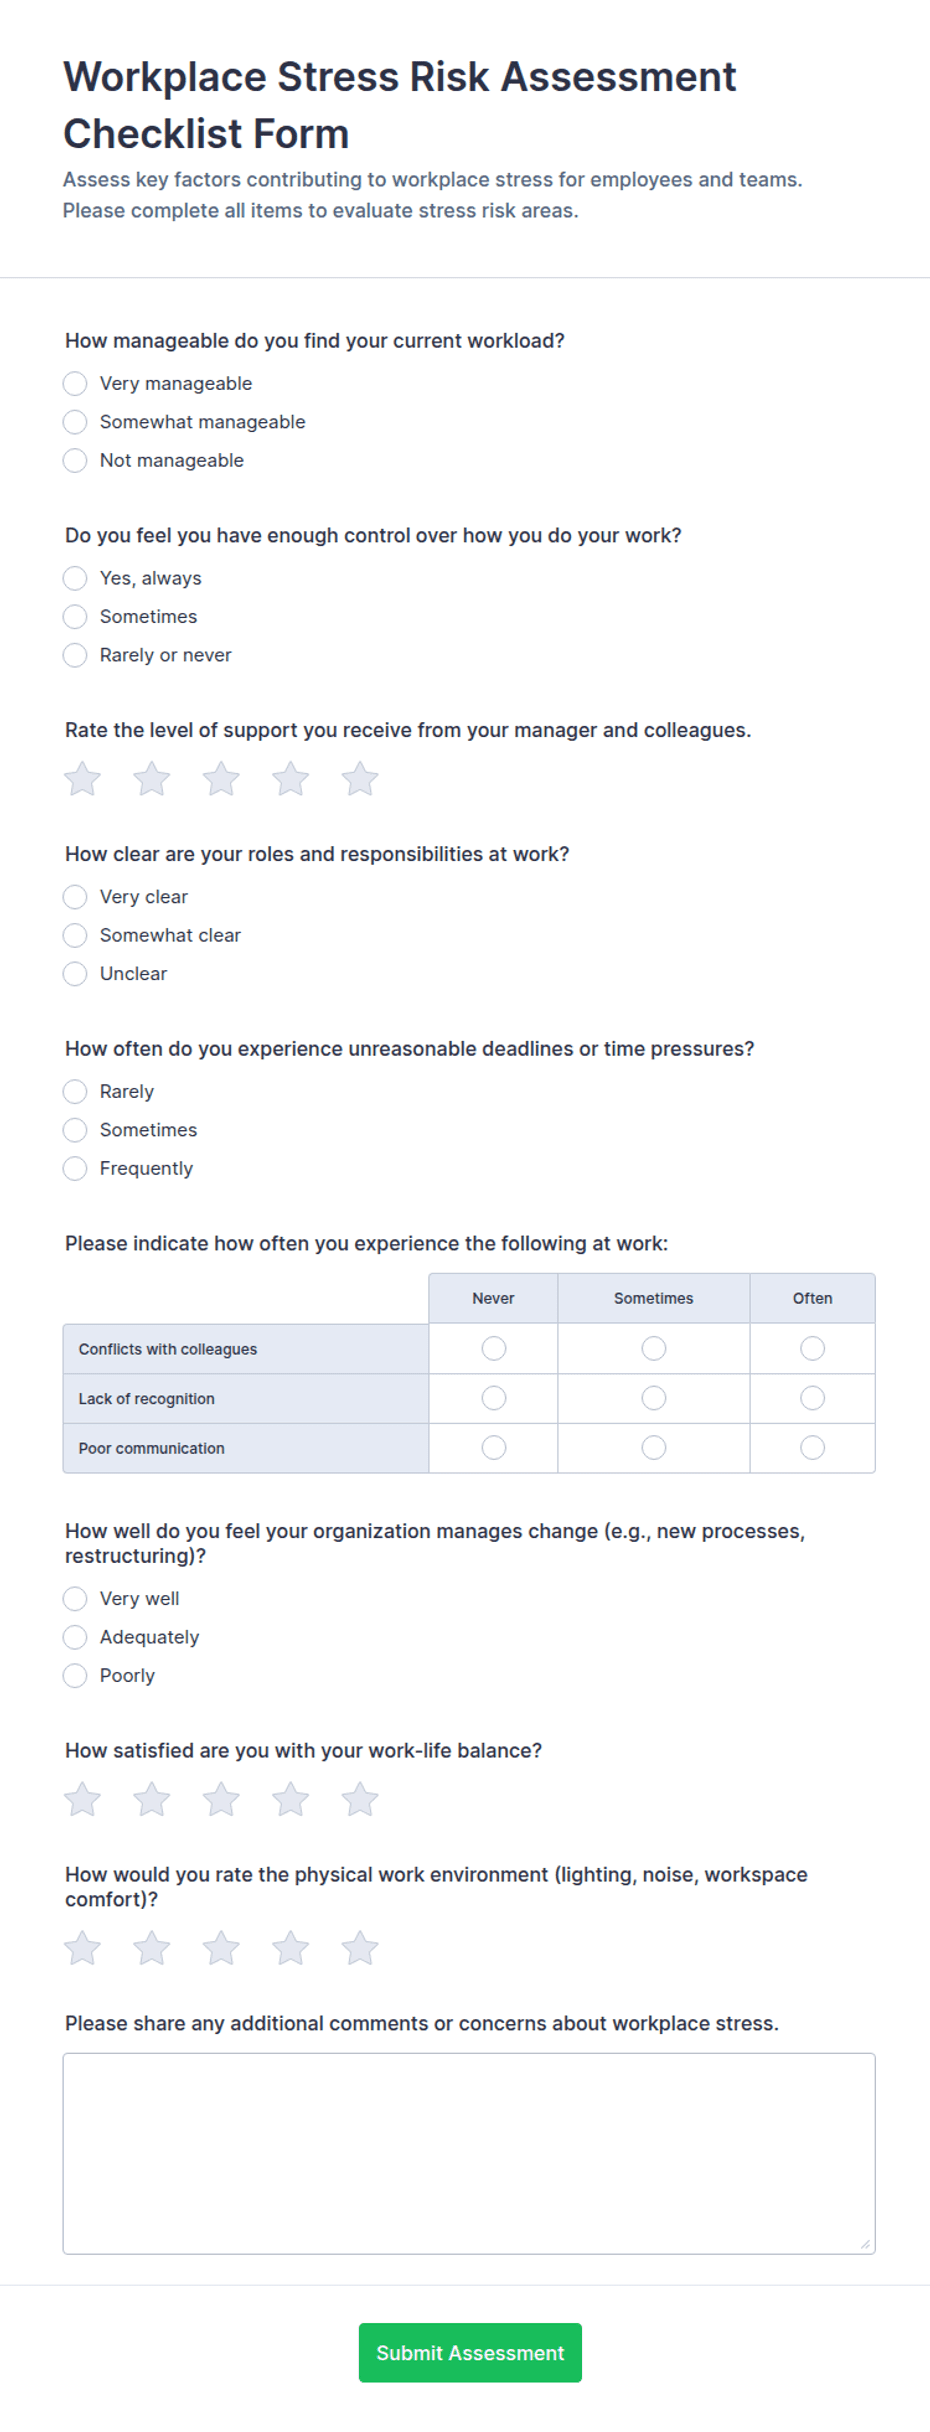This screenshot has height=2432, width=930.
Task: Select 'Unclear' for roles question
Action: coord(75,973)
